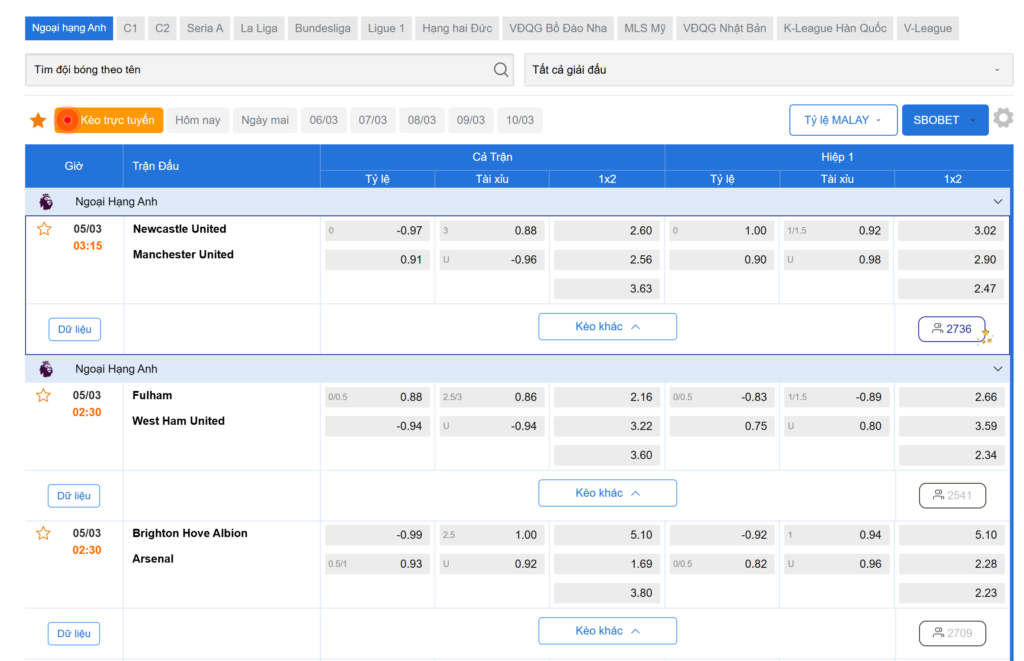Open Dữ liệu for Brighton match
Image resolution: width=1024 pixels, height=661 pixels.
coord(74,634)
